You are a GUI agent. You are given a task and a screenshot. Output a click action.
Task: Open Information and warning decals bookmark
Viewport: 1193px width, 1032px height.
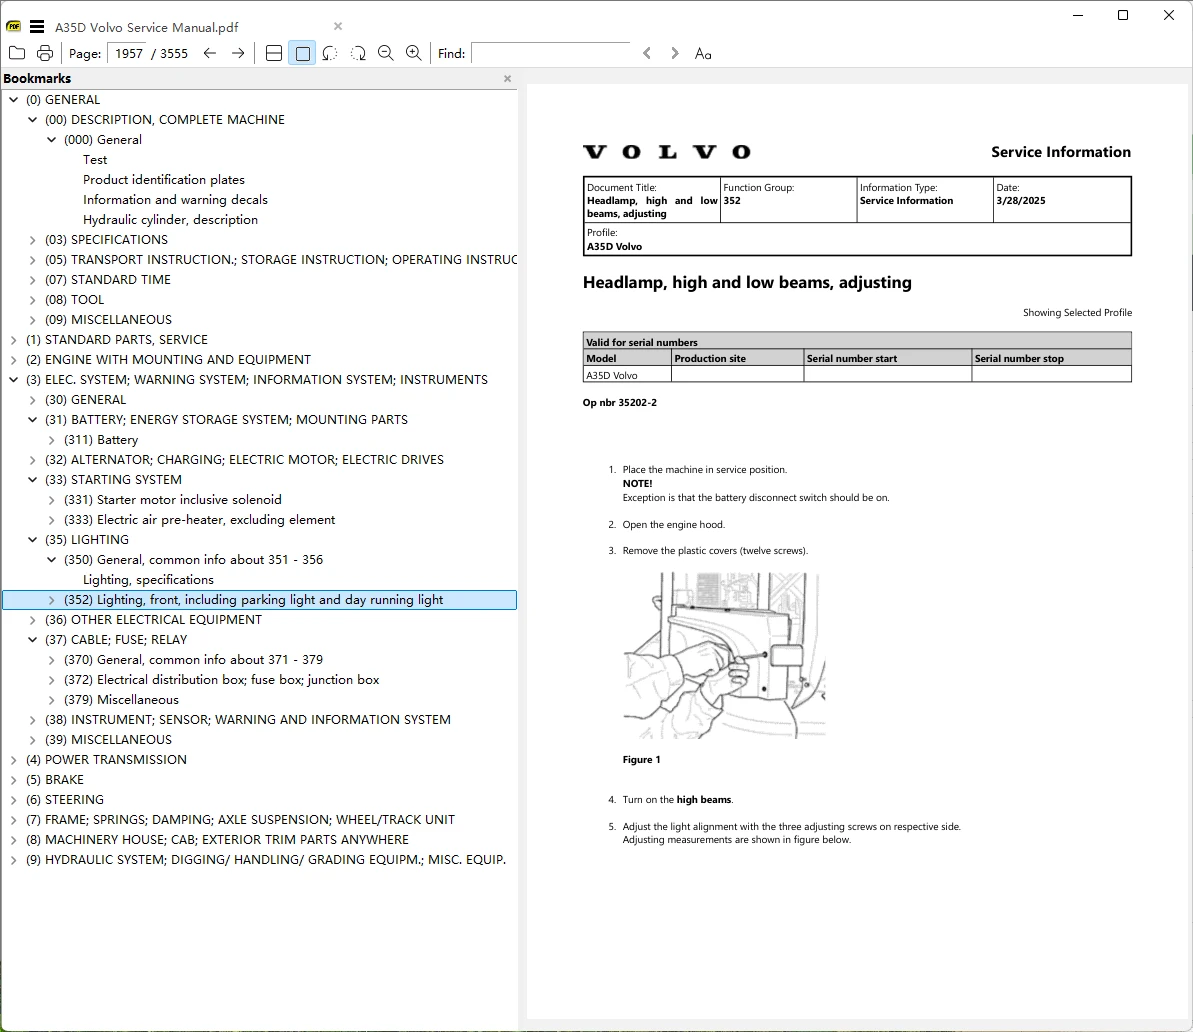pos(175,199)
